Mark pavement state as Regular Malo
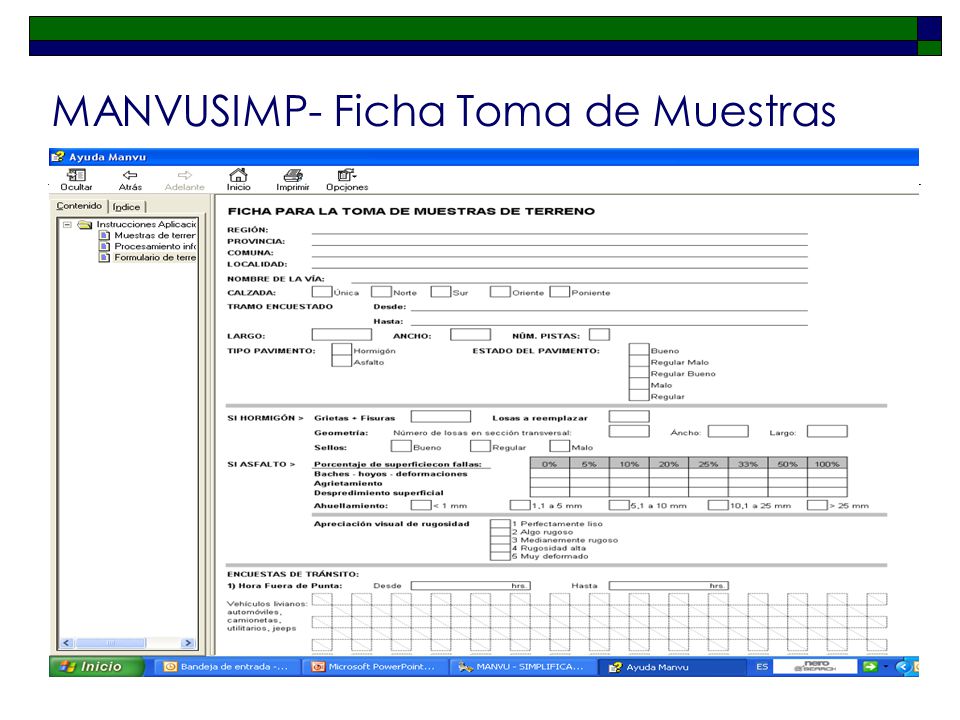Screen dimensions: 960x720 point(639,361)
